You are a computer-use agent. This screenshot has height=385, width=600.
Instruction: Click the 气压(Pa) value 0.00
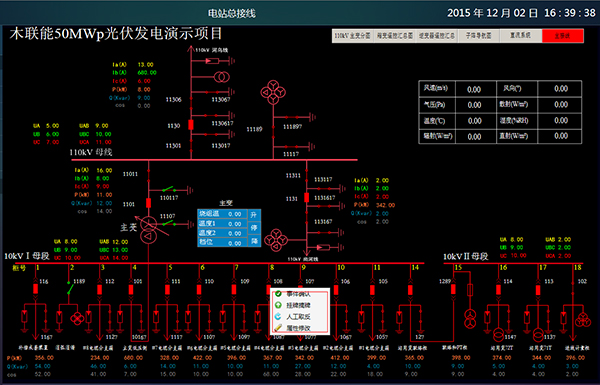click(x=474, y=105)
